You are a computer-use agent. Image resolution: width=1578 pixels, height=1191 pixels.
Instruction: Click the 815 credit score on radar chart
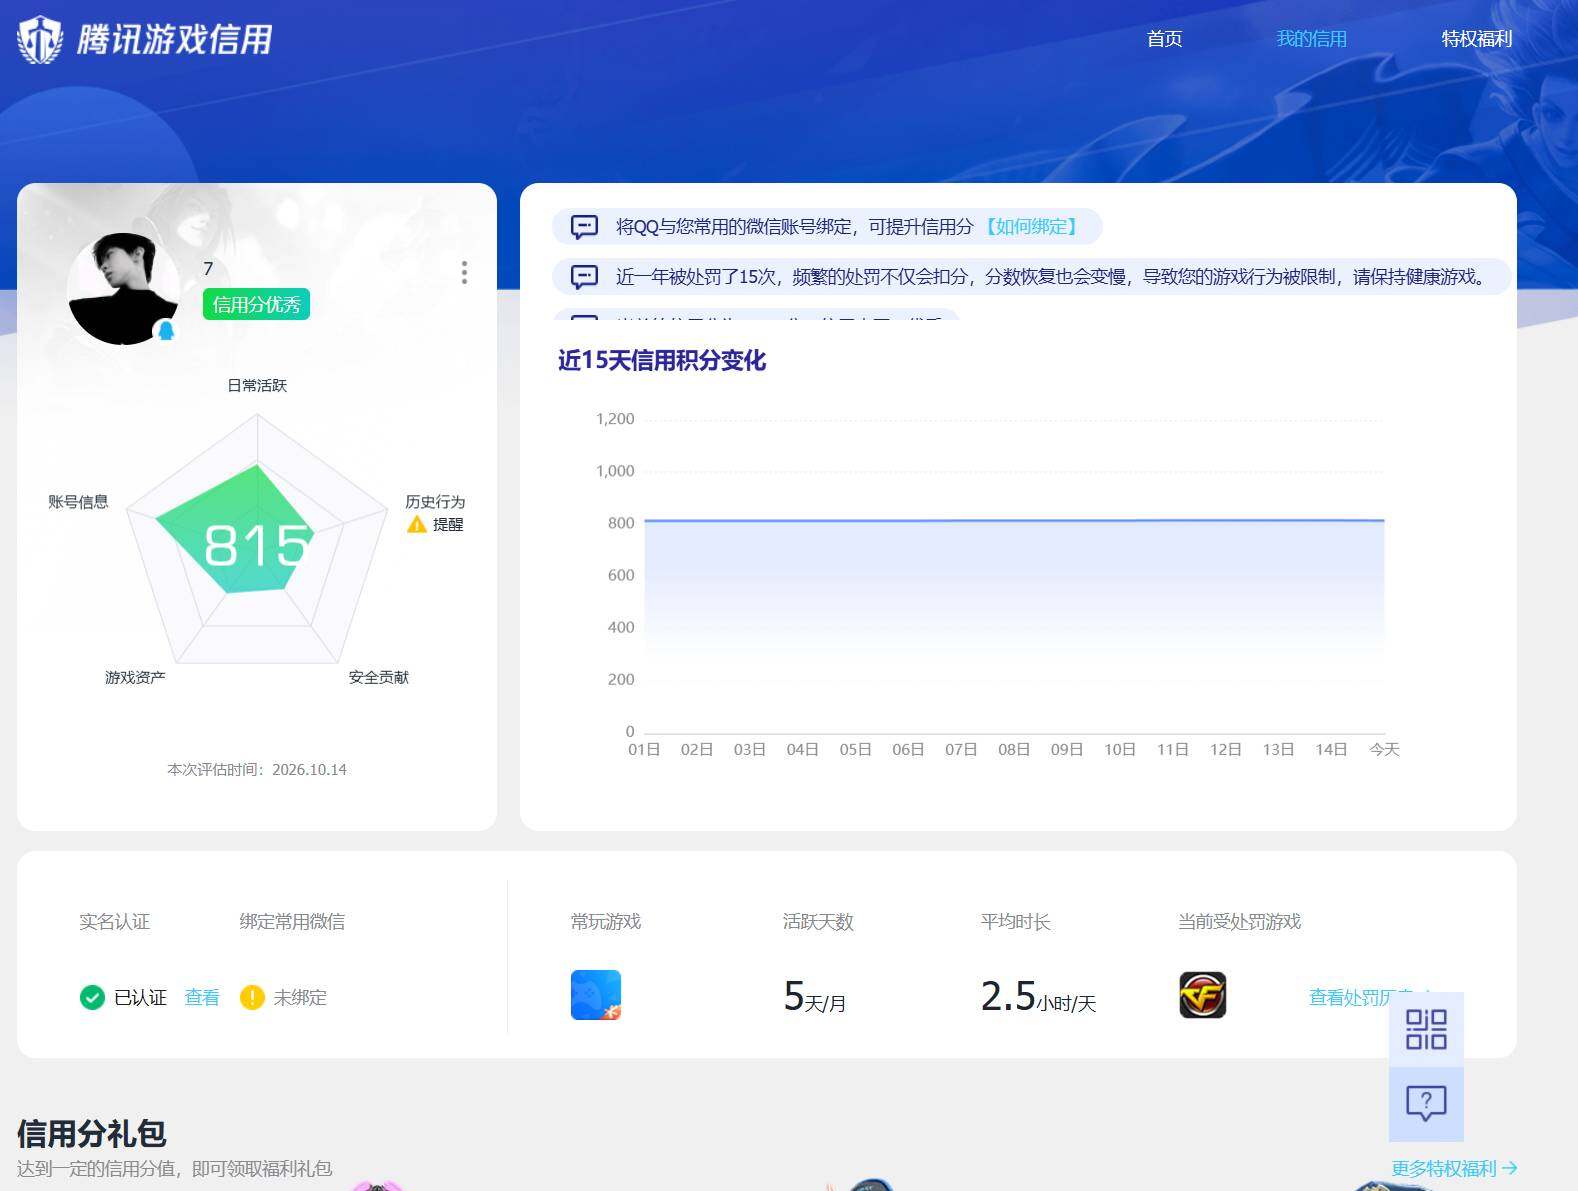tap(257, 546)
